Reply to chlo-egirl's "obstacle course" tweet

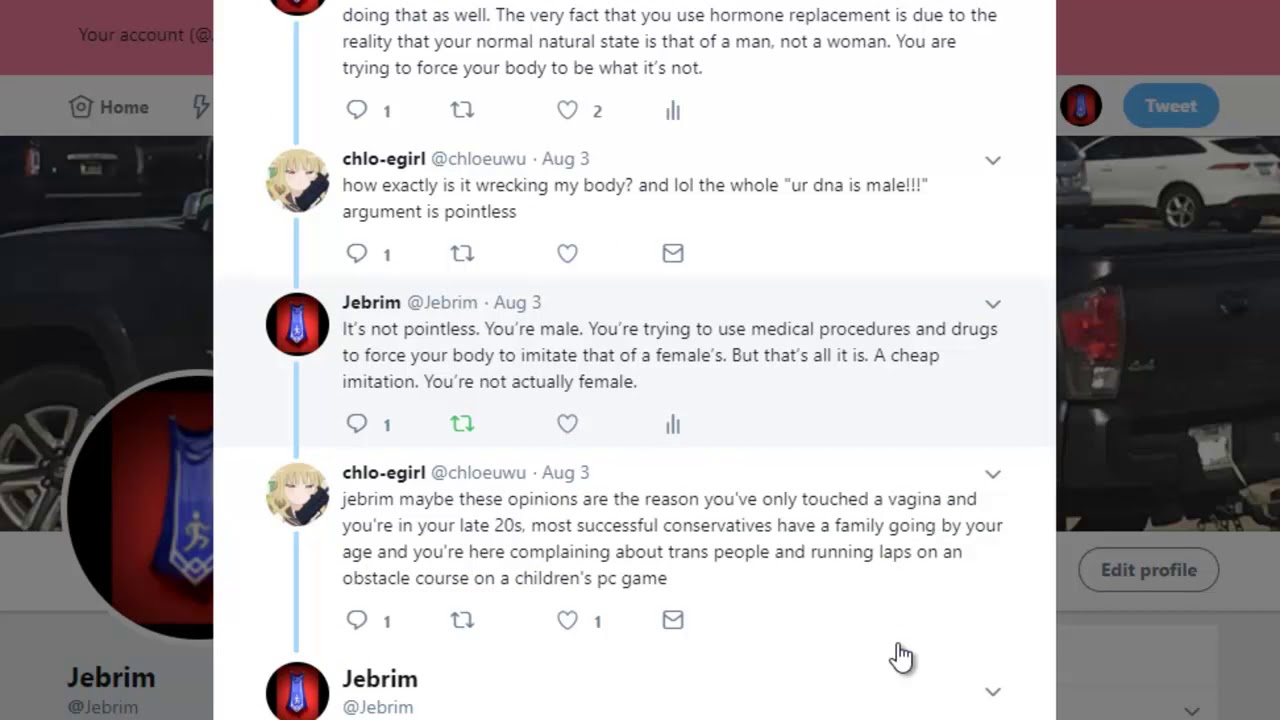point(357,620)
